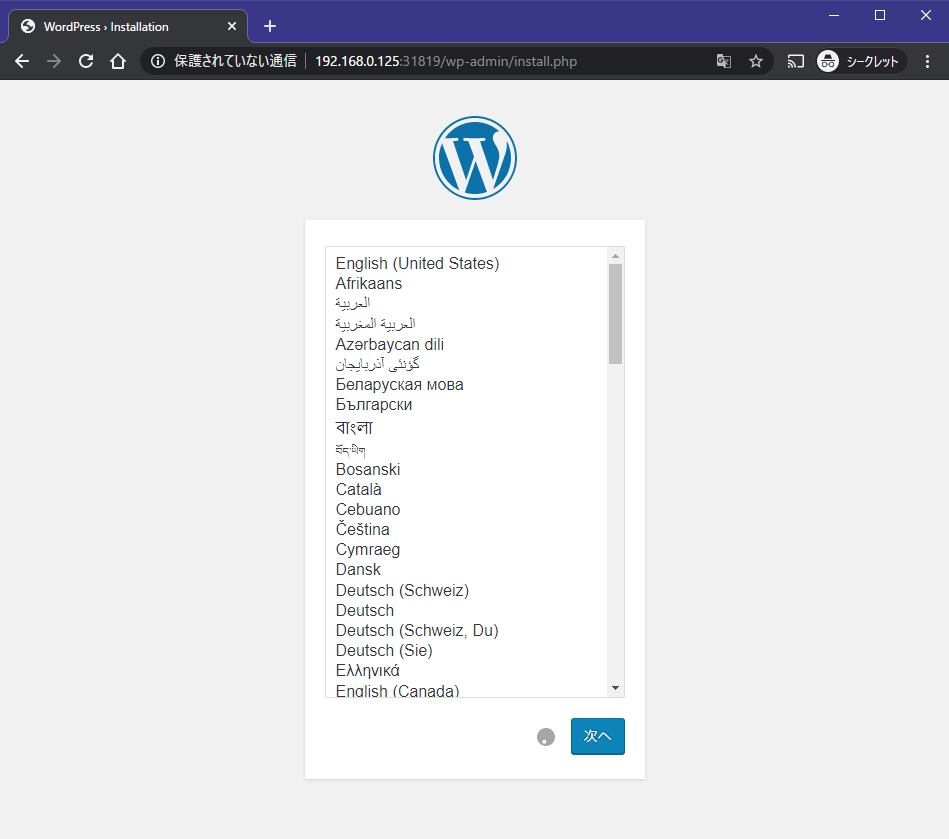Select Български language
The width and height of the screenshot is (949, 839).
tap(466, 404)
